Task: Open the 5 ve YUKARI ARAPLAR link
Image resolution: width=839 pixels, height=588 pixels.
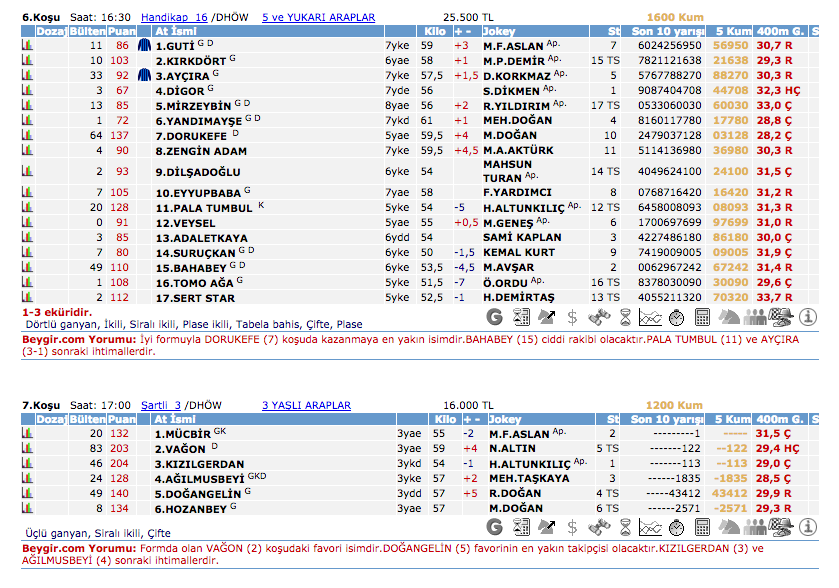Action: (318, 17)
